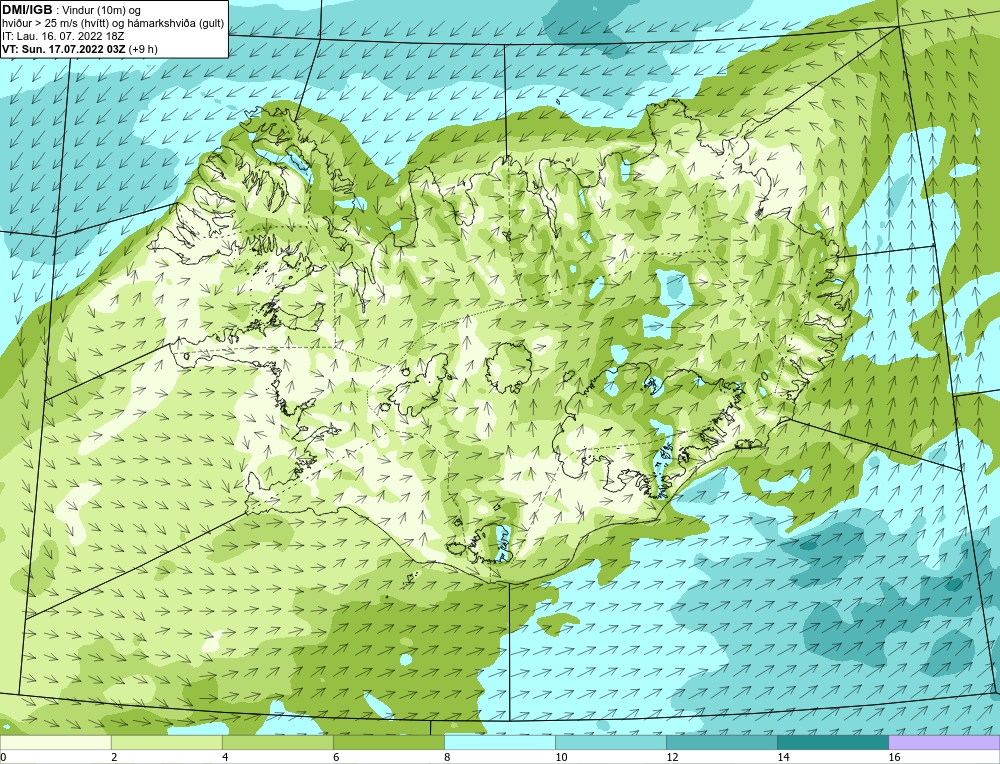Click the 14–16 m/s deep teal swatch
The height and width of the screenshot is (764, 1000).
(832, 742)
